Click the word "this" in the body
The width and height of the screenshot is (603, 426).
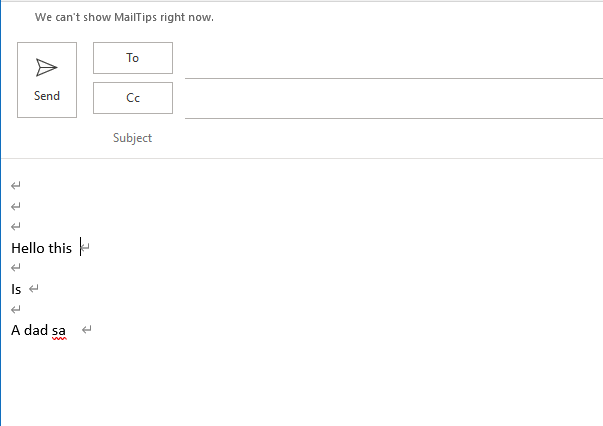(x=60, y=248)
